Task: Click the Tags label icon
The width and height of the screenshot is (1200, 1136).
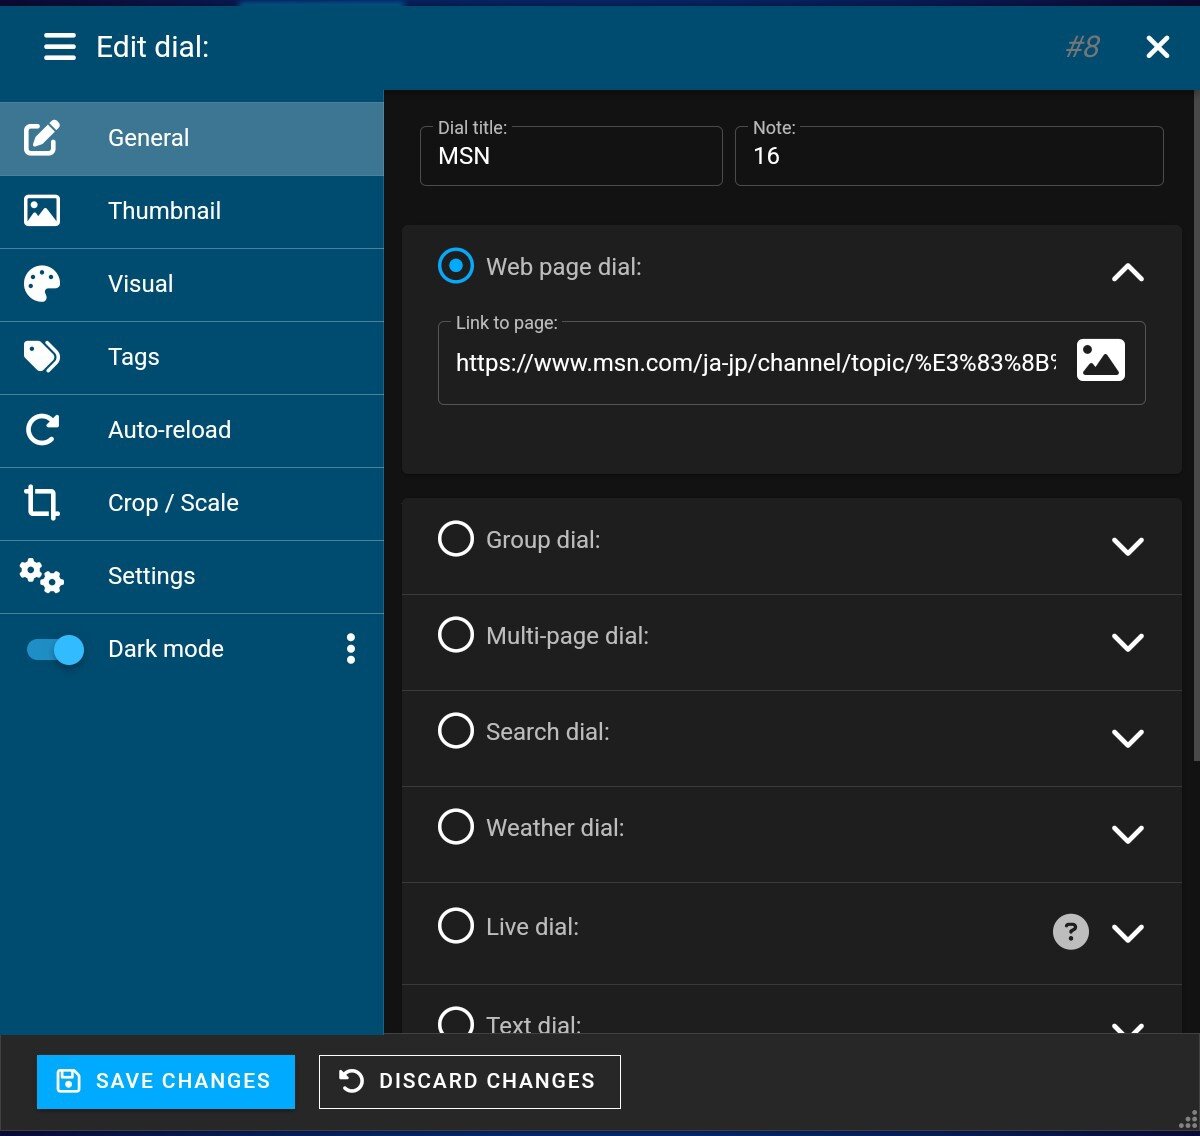Action: pos(42,357)
